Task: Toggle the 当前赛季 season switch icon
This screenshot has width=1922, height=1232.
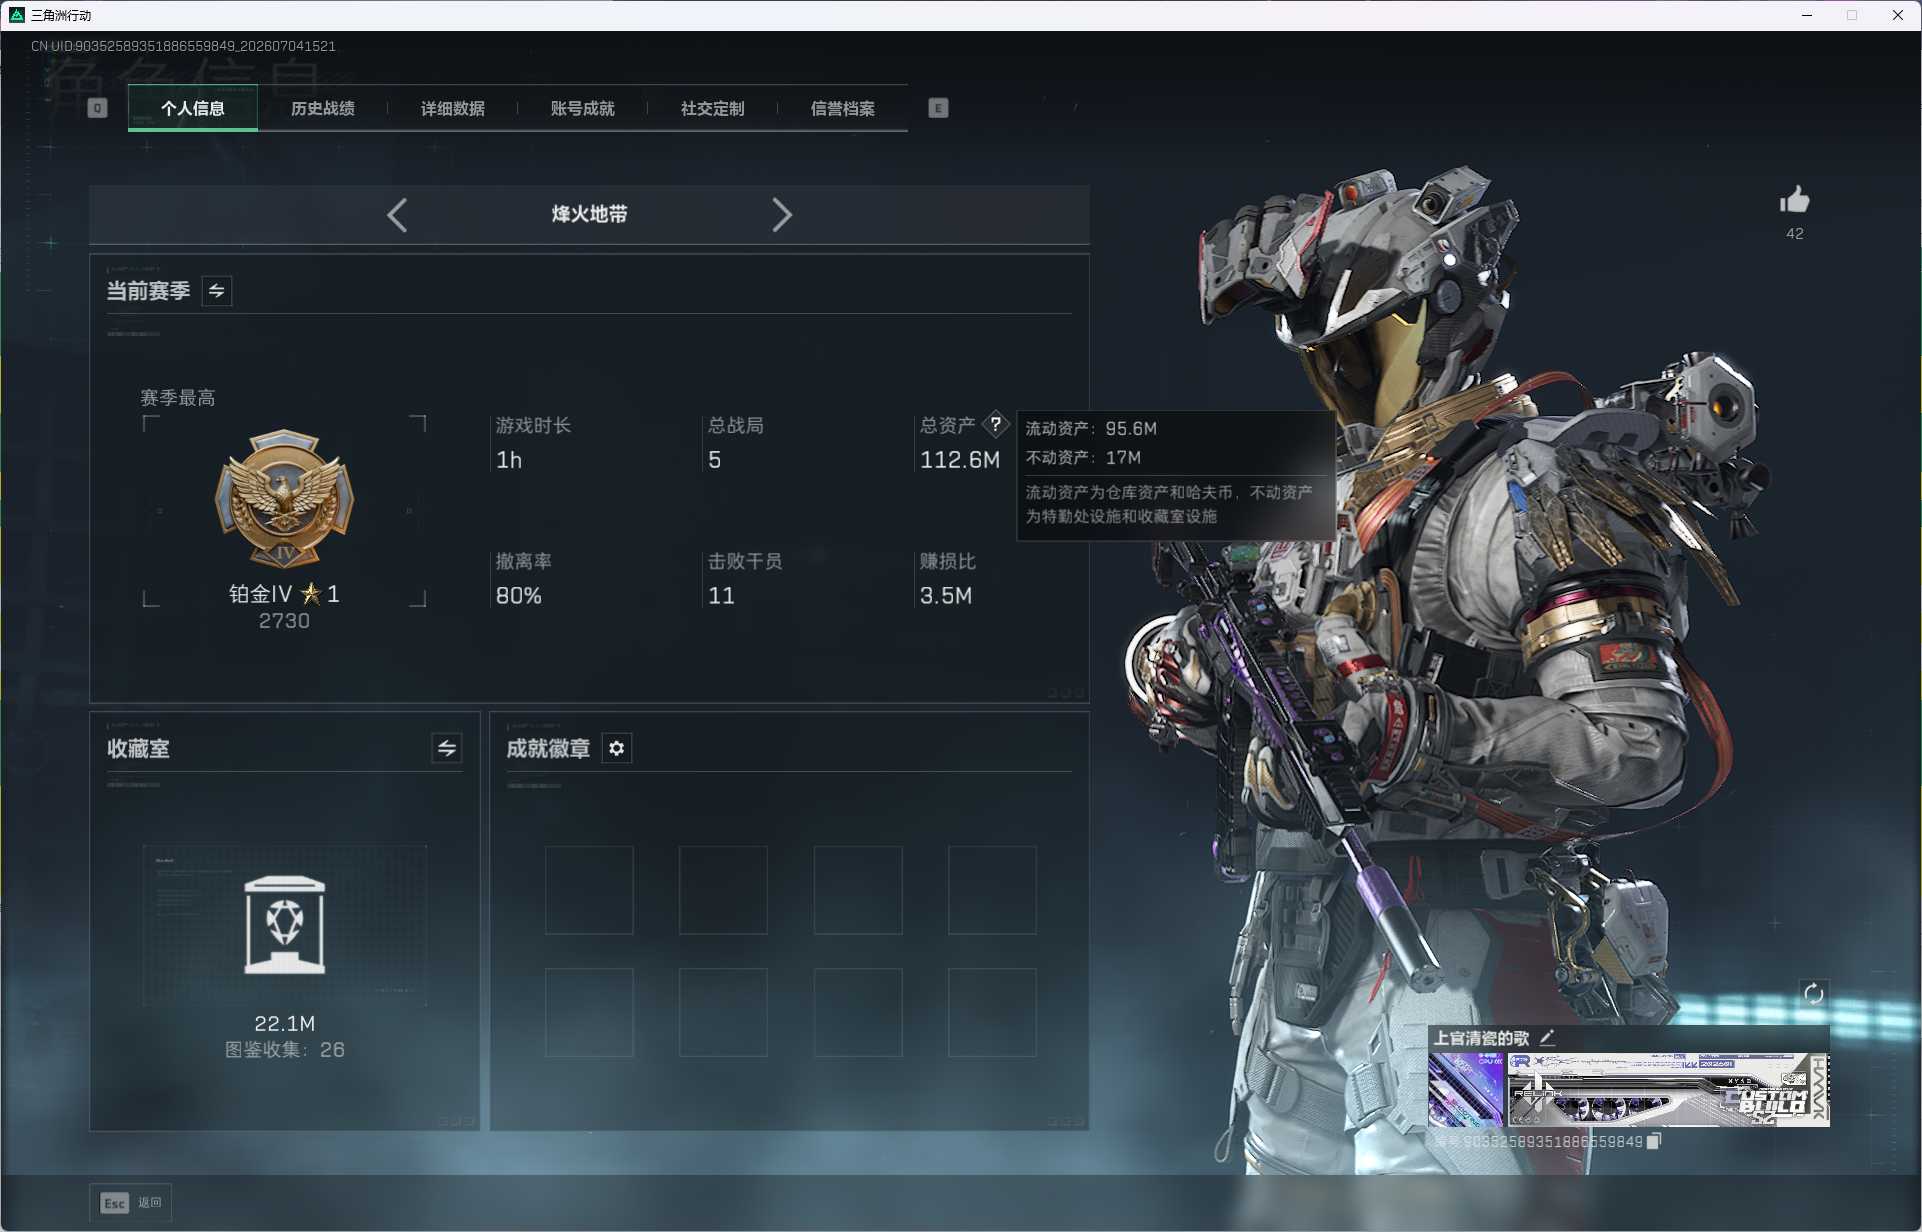Action: point(217,291)
